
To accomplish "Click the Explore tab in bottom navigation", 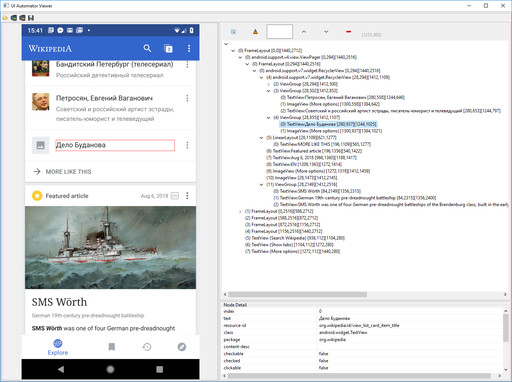I will click(x=58, y=347).
